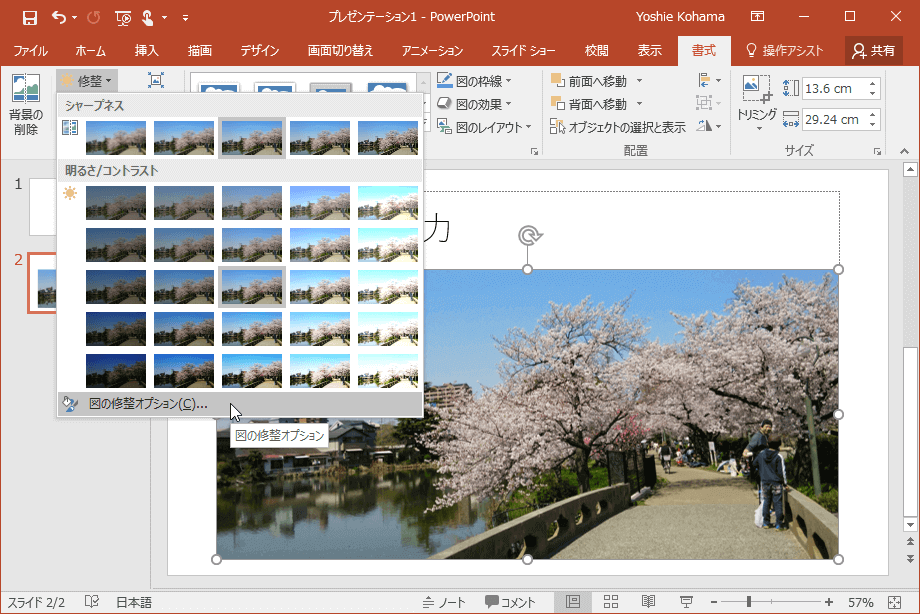Image resolution: width=920 pixels, height=614 pixels.
Task: Toggle the Comments (コメント) pane
Action: [x=511, y=601]
